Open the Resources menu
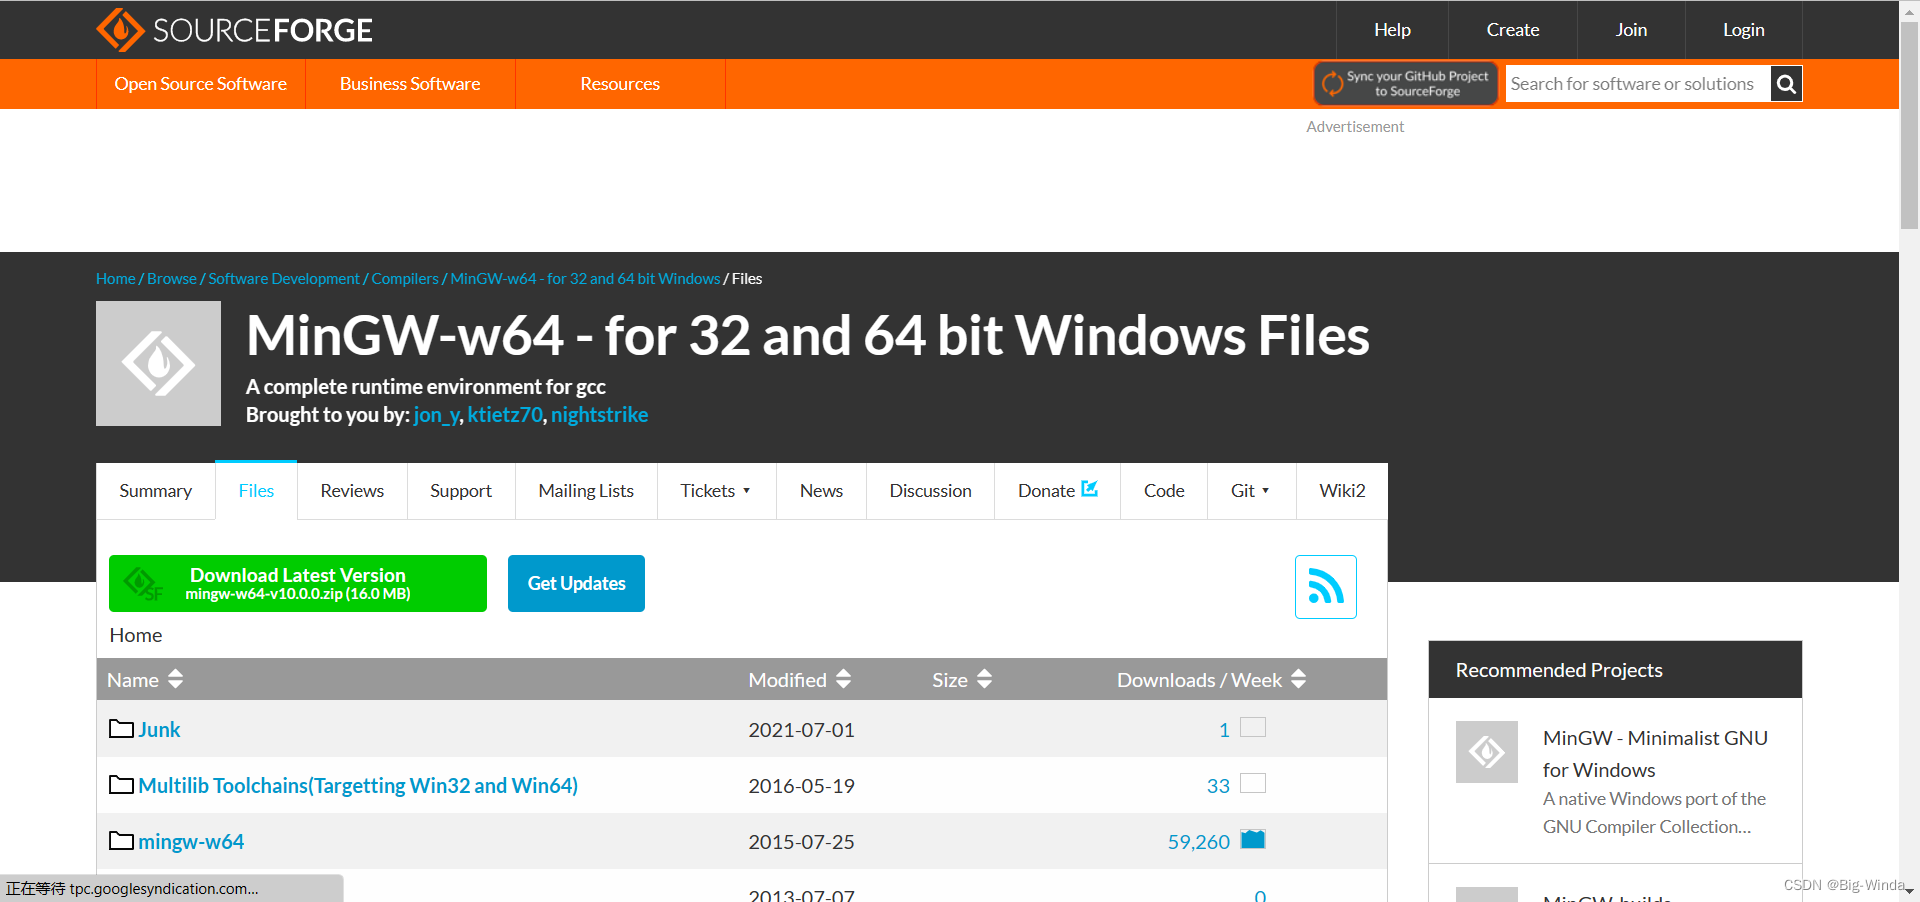The image size is (1920, 902). point(620,84)
